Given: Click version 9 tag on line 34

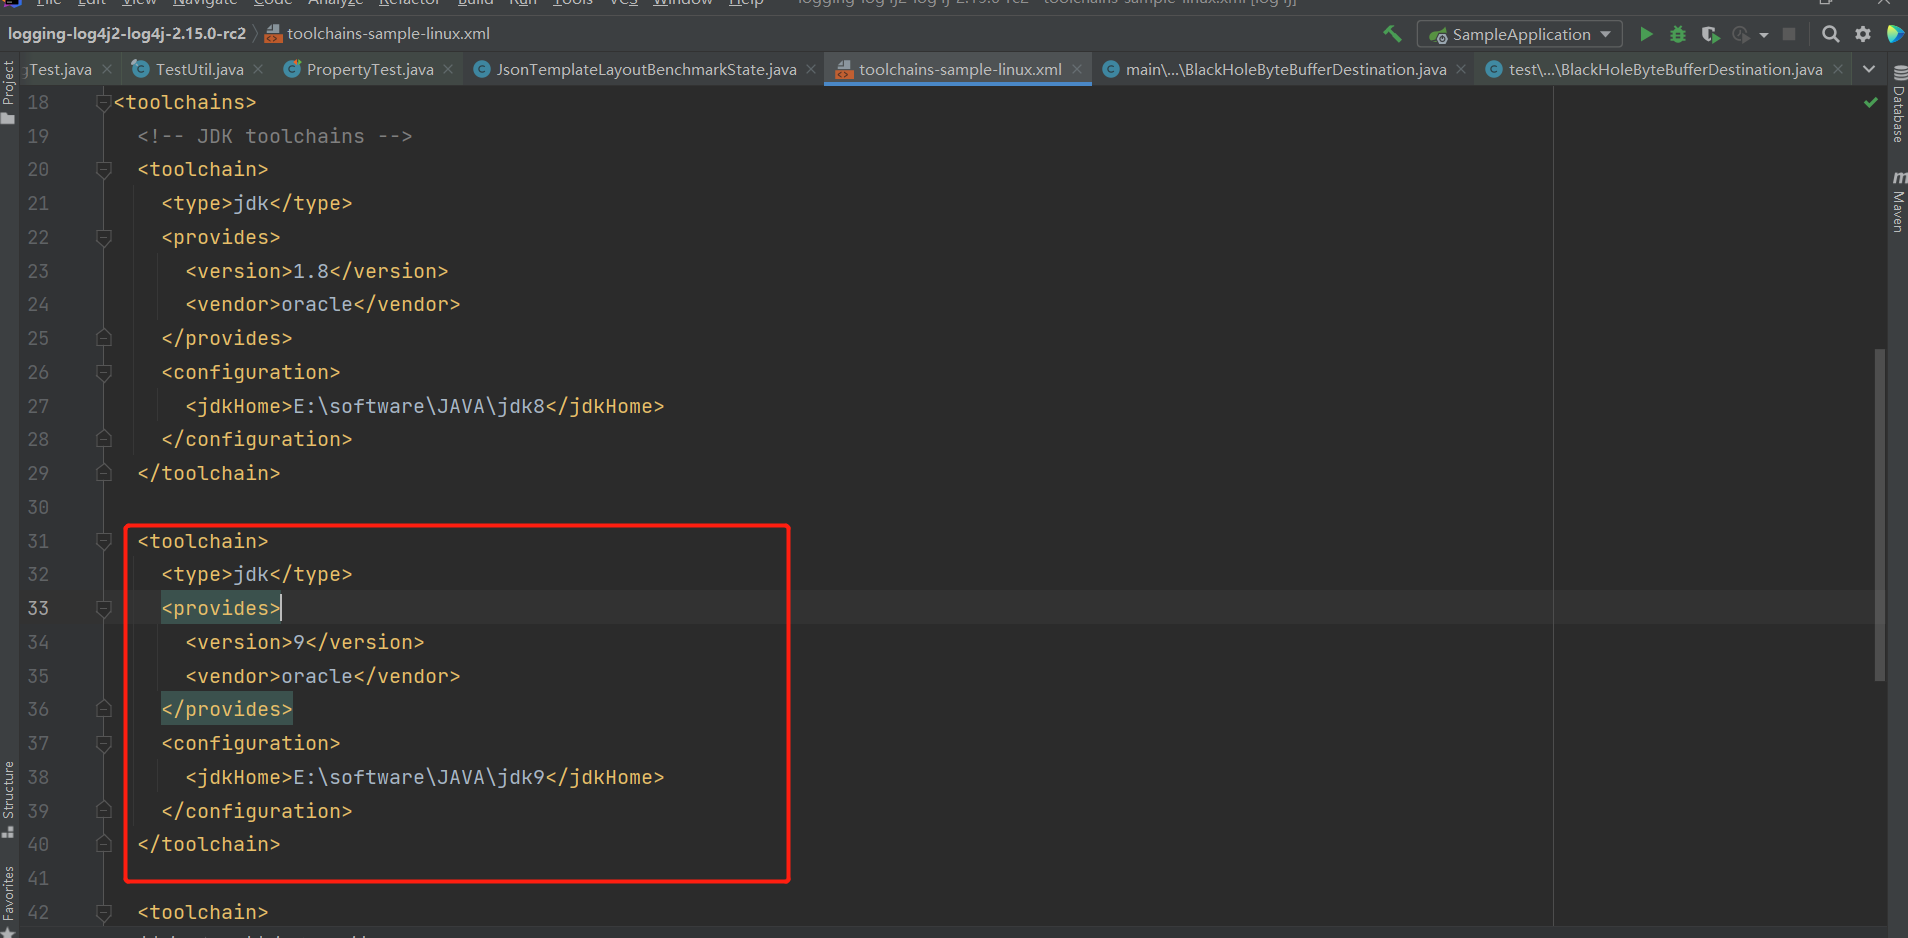Looking at the screenshot, I should coord(305,642).
